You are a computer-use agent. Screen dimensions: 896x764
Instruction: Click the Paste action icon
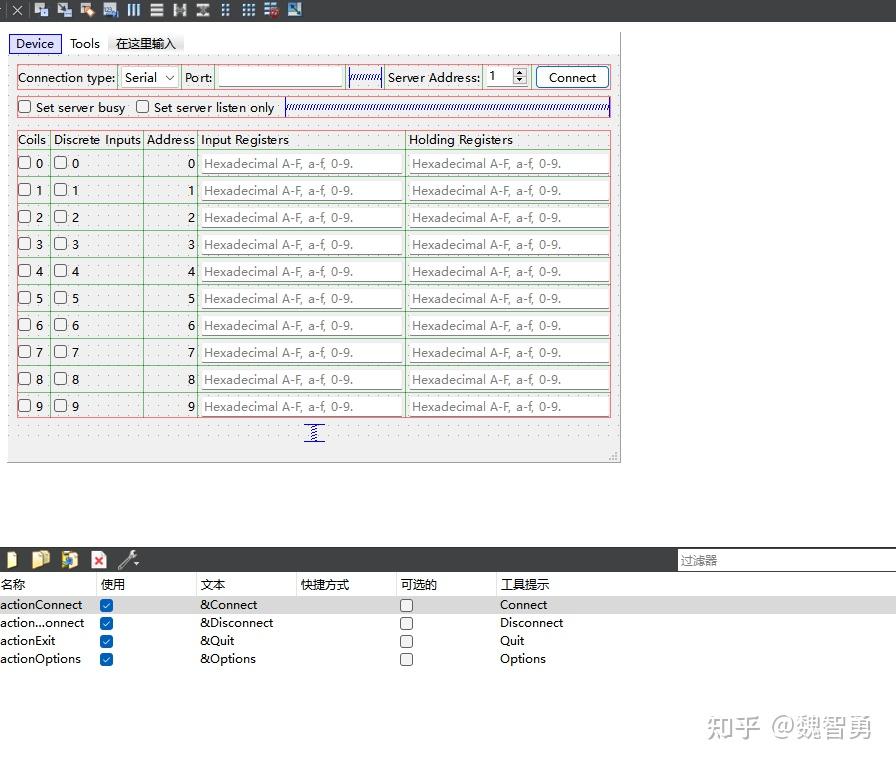[x=70, y=559]
